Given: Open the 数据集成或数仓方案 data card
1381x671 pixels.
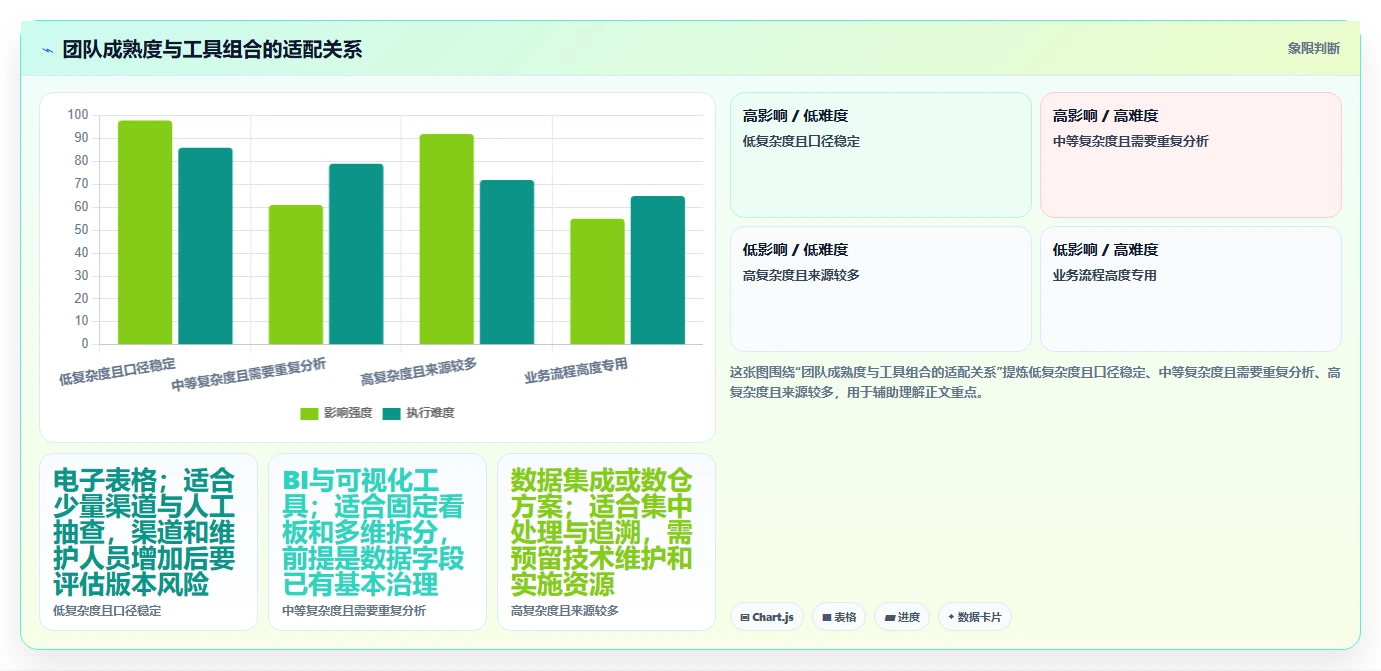Looking at the screenshot, I should (x=606, y=542).
